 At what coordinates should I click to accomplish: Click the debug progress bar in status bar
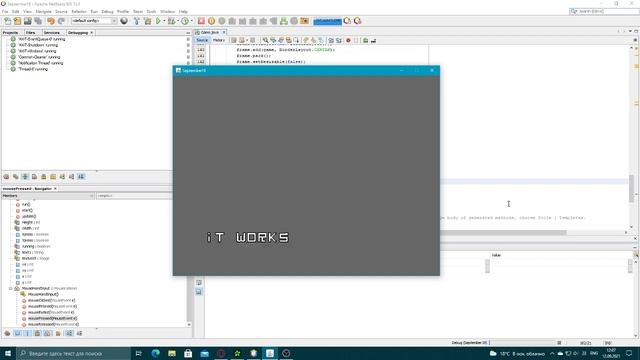tap(522, 342)
